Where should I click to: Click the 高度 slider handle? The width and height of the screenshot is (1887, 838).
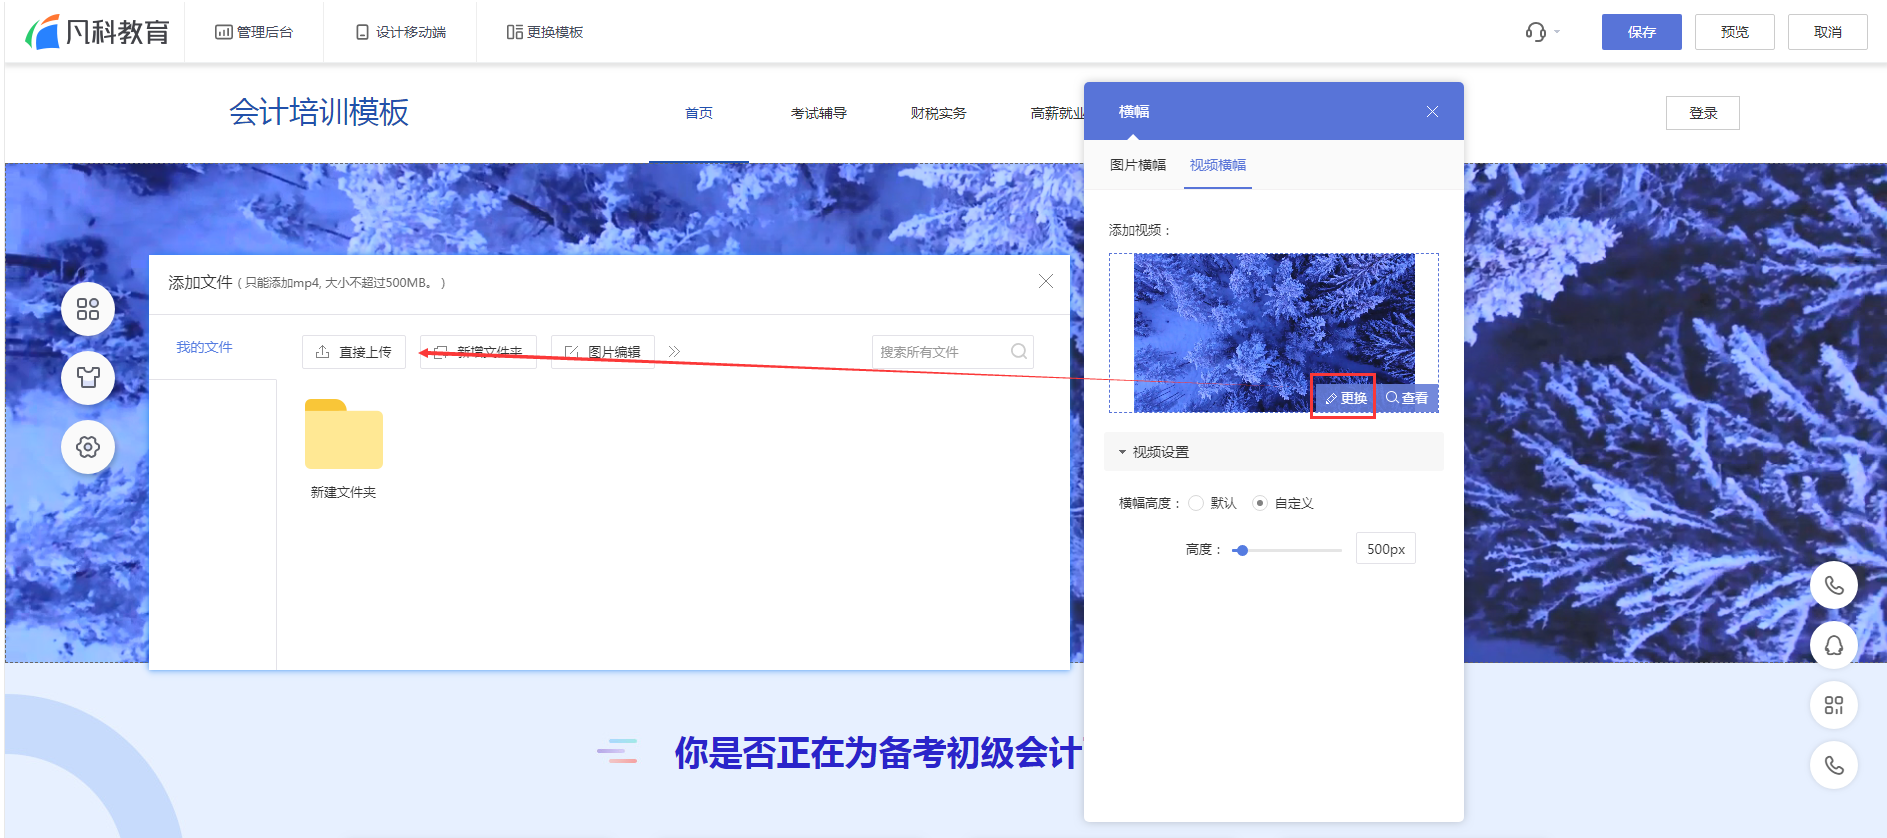coord(1241,550)
